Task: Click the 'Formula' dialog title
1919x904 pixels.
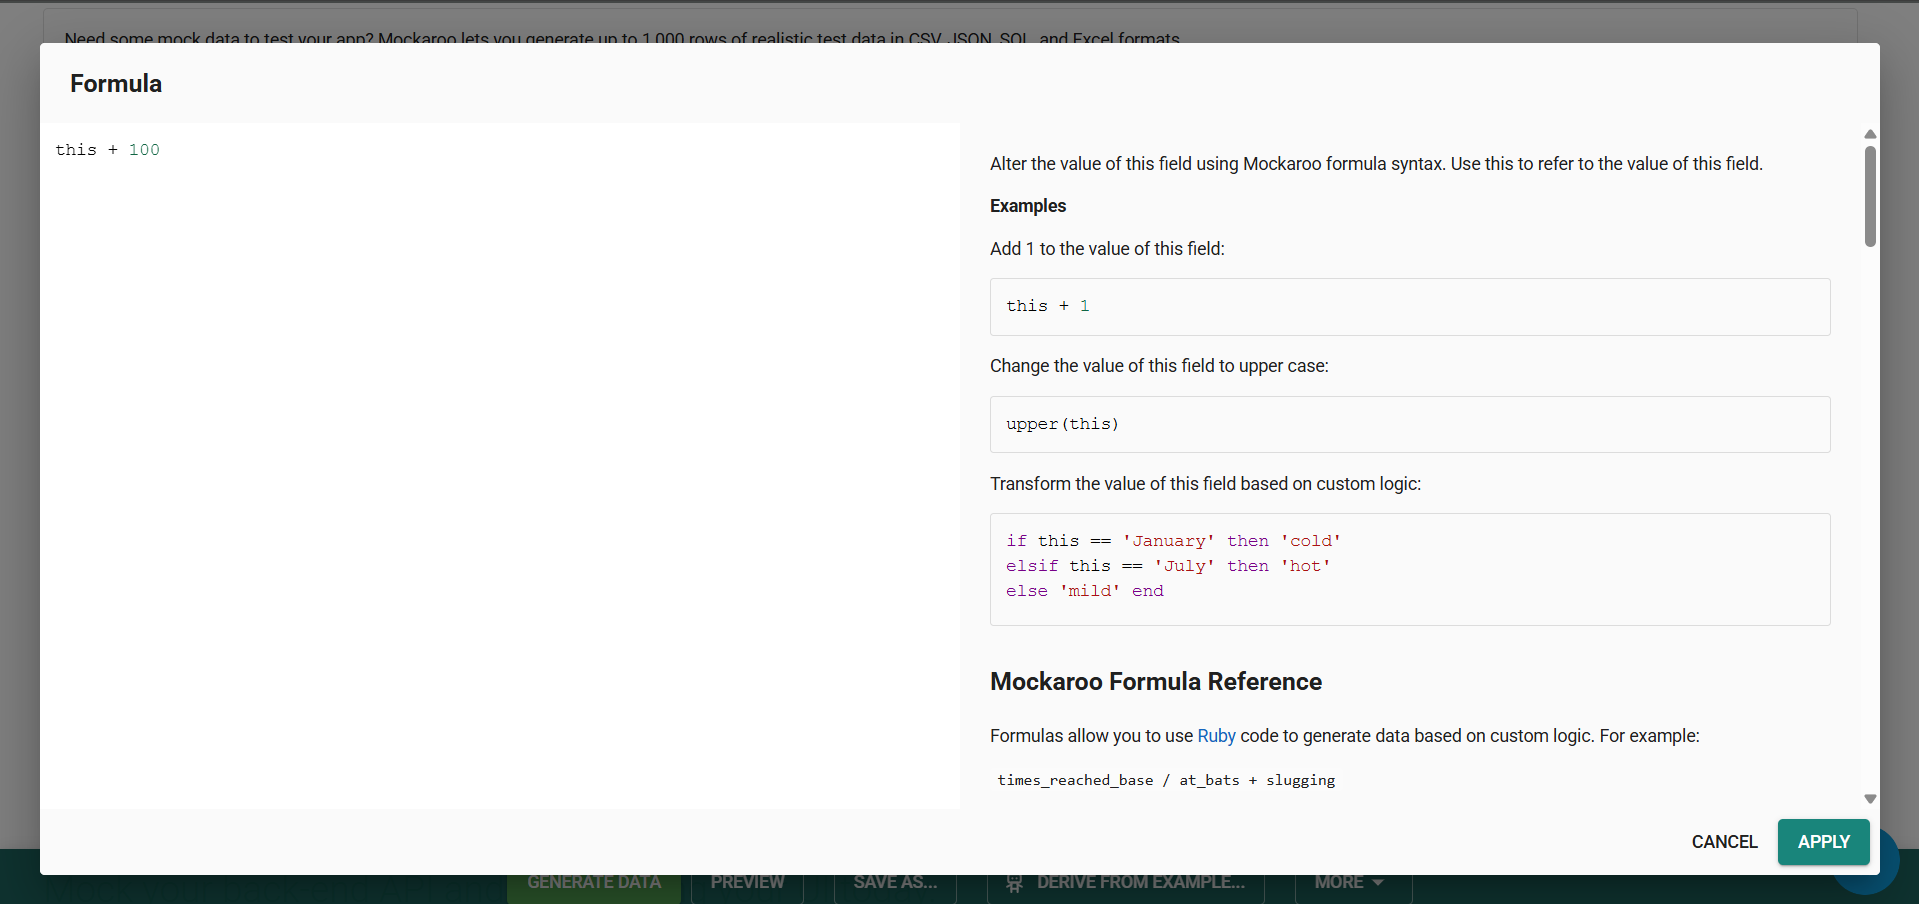Action: coord(116,84)
